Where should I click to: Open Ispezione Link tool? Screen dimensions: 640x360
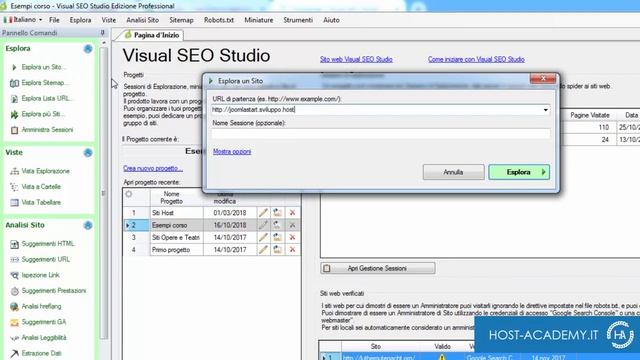[40, 275]
